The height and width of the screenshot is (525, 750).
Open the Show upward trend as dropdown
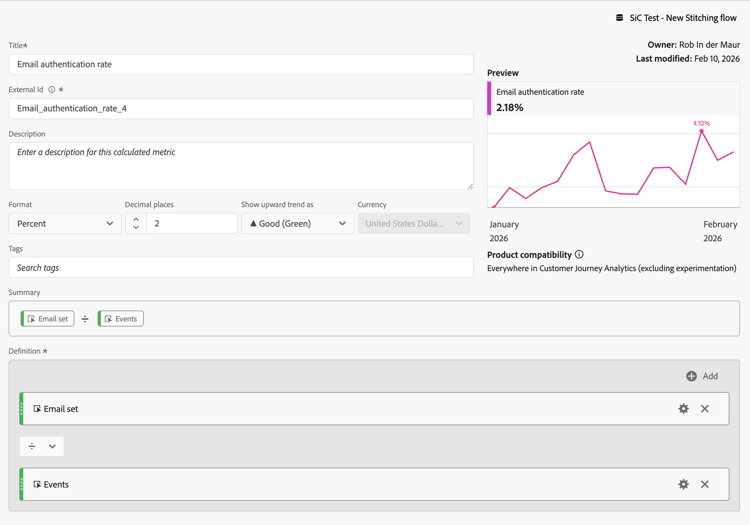coord(298,223)
